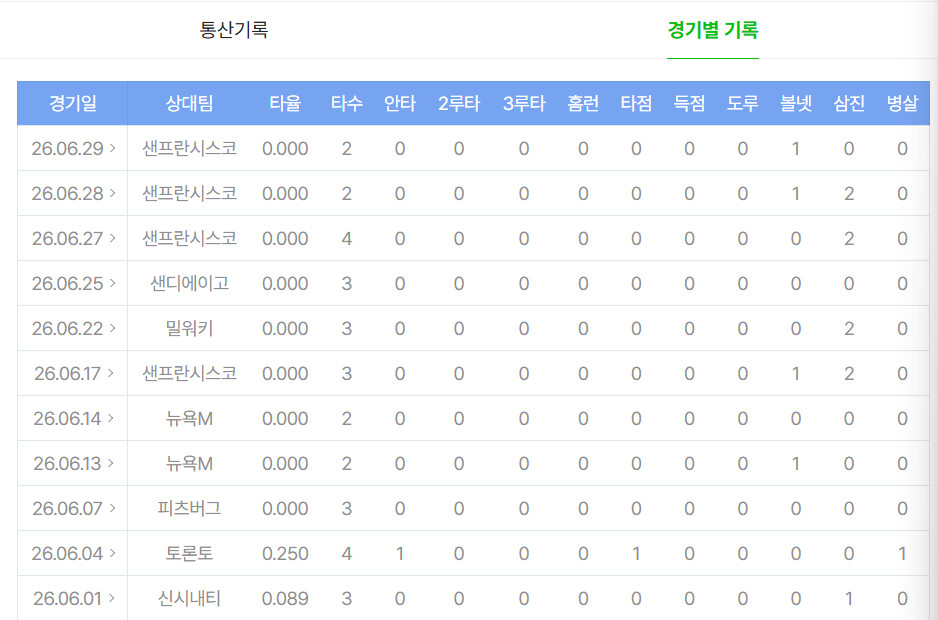The image size is (938, 620).
Task: Click the chevron next to 26.06.14
Action: (111, 418)
